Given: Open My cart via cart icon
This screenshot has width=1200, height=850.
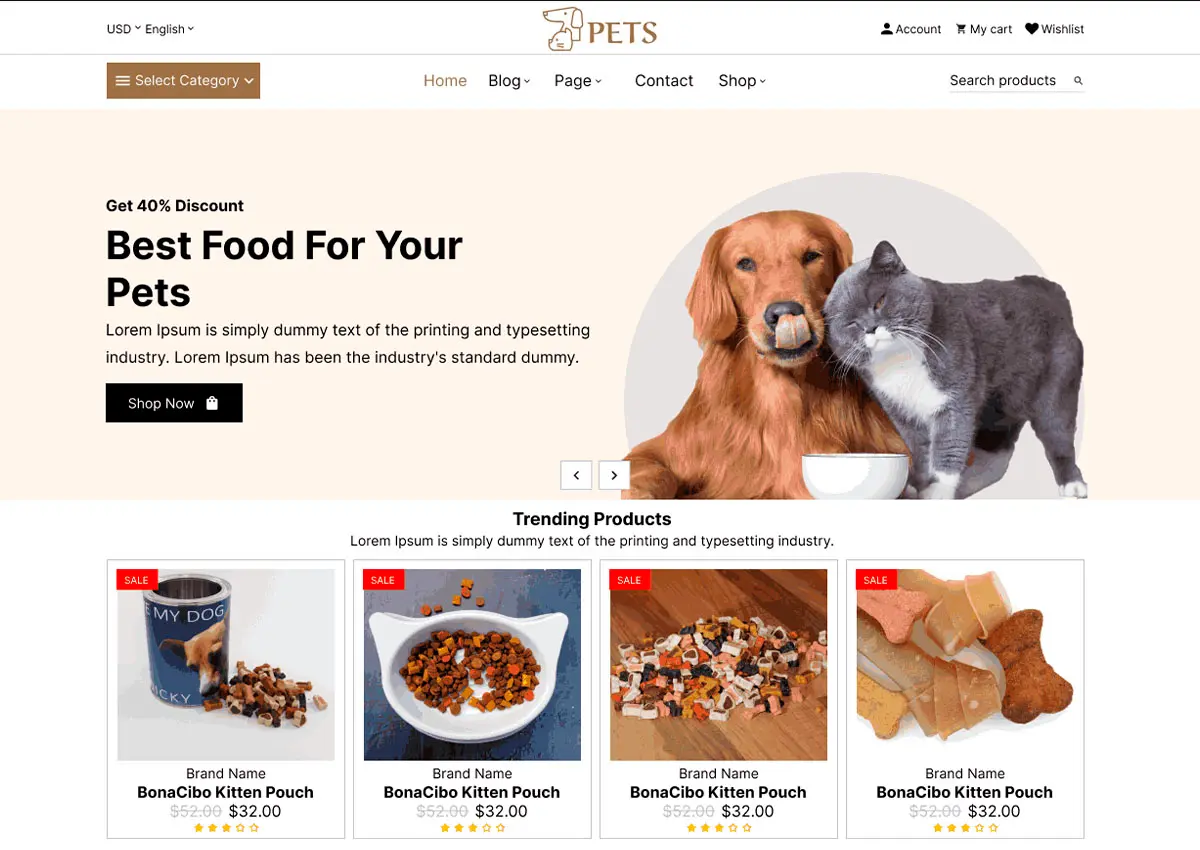Looking at the screenshot, I should click(x=961, y=29).
